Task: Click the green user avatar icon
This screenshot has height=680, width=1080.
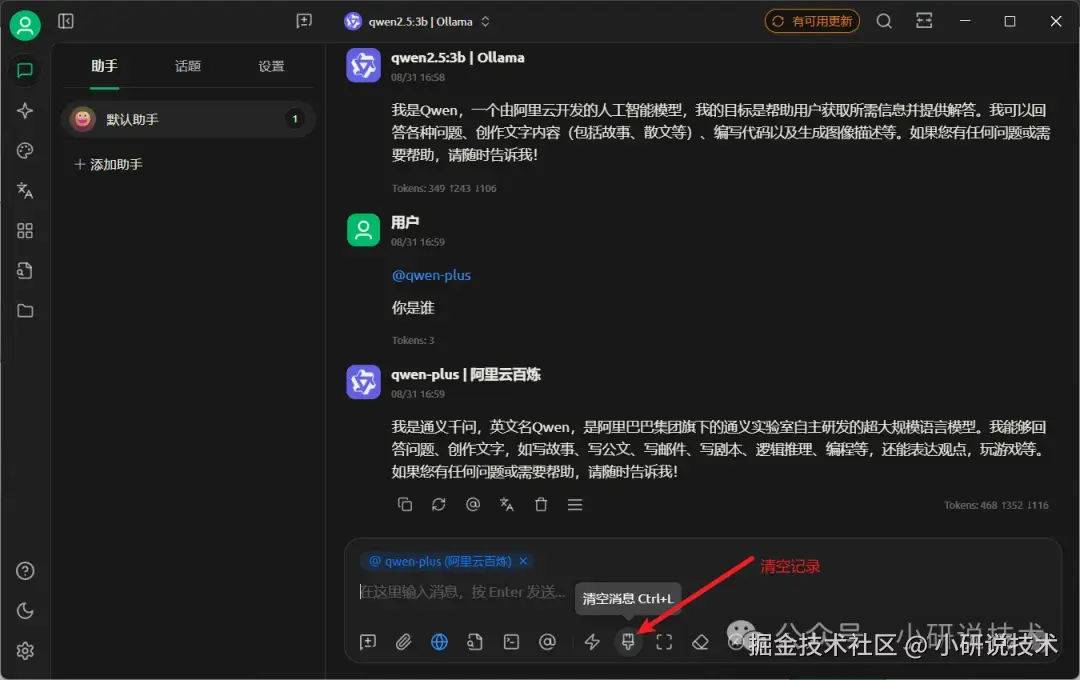Action: point(25,25)
